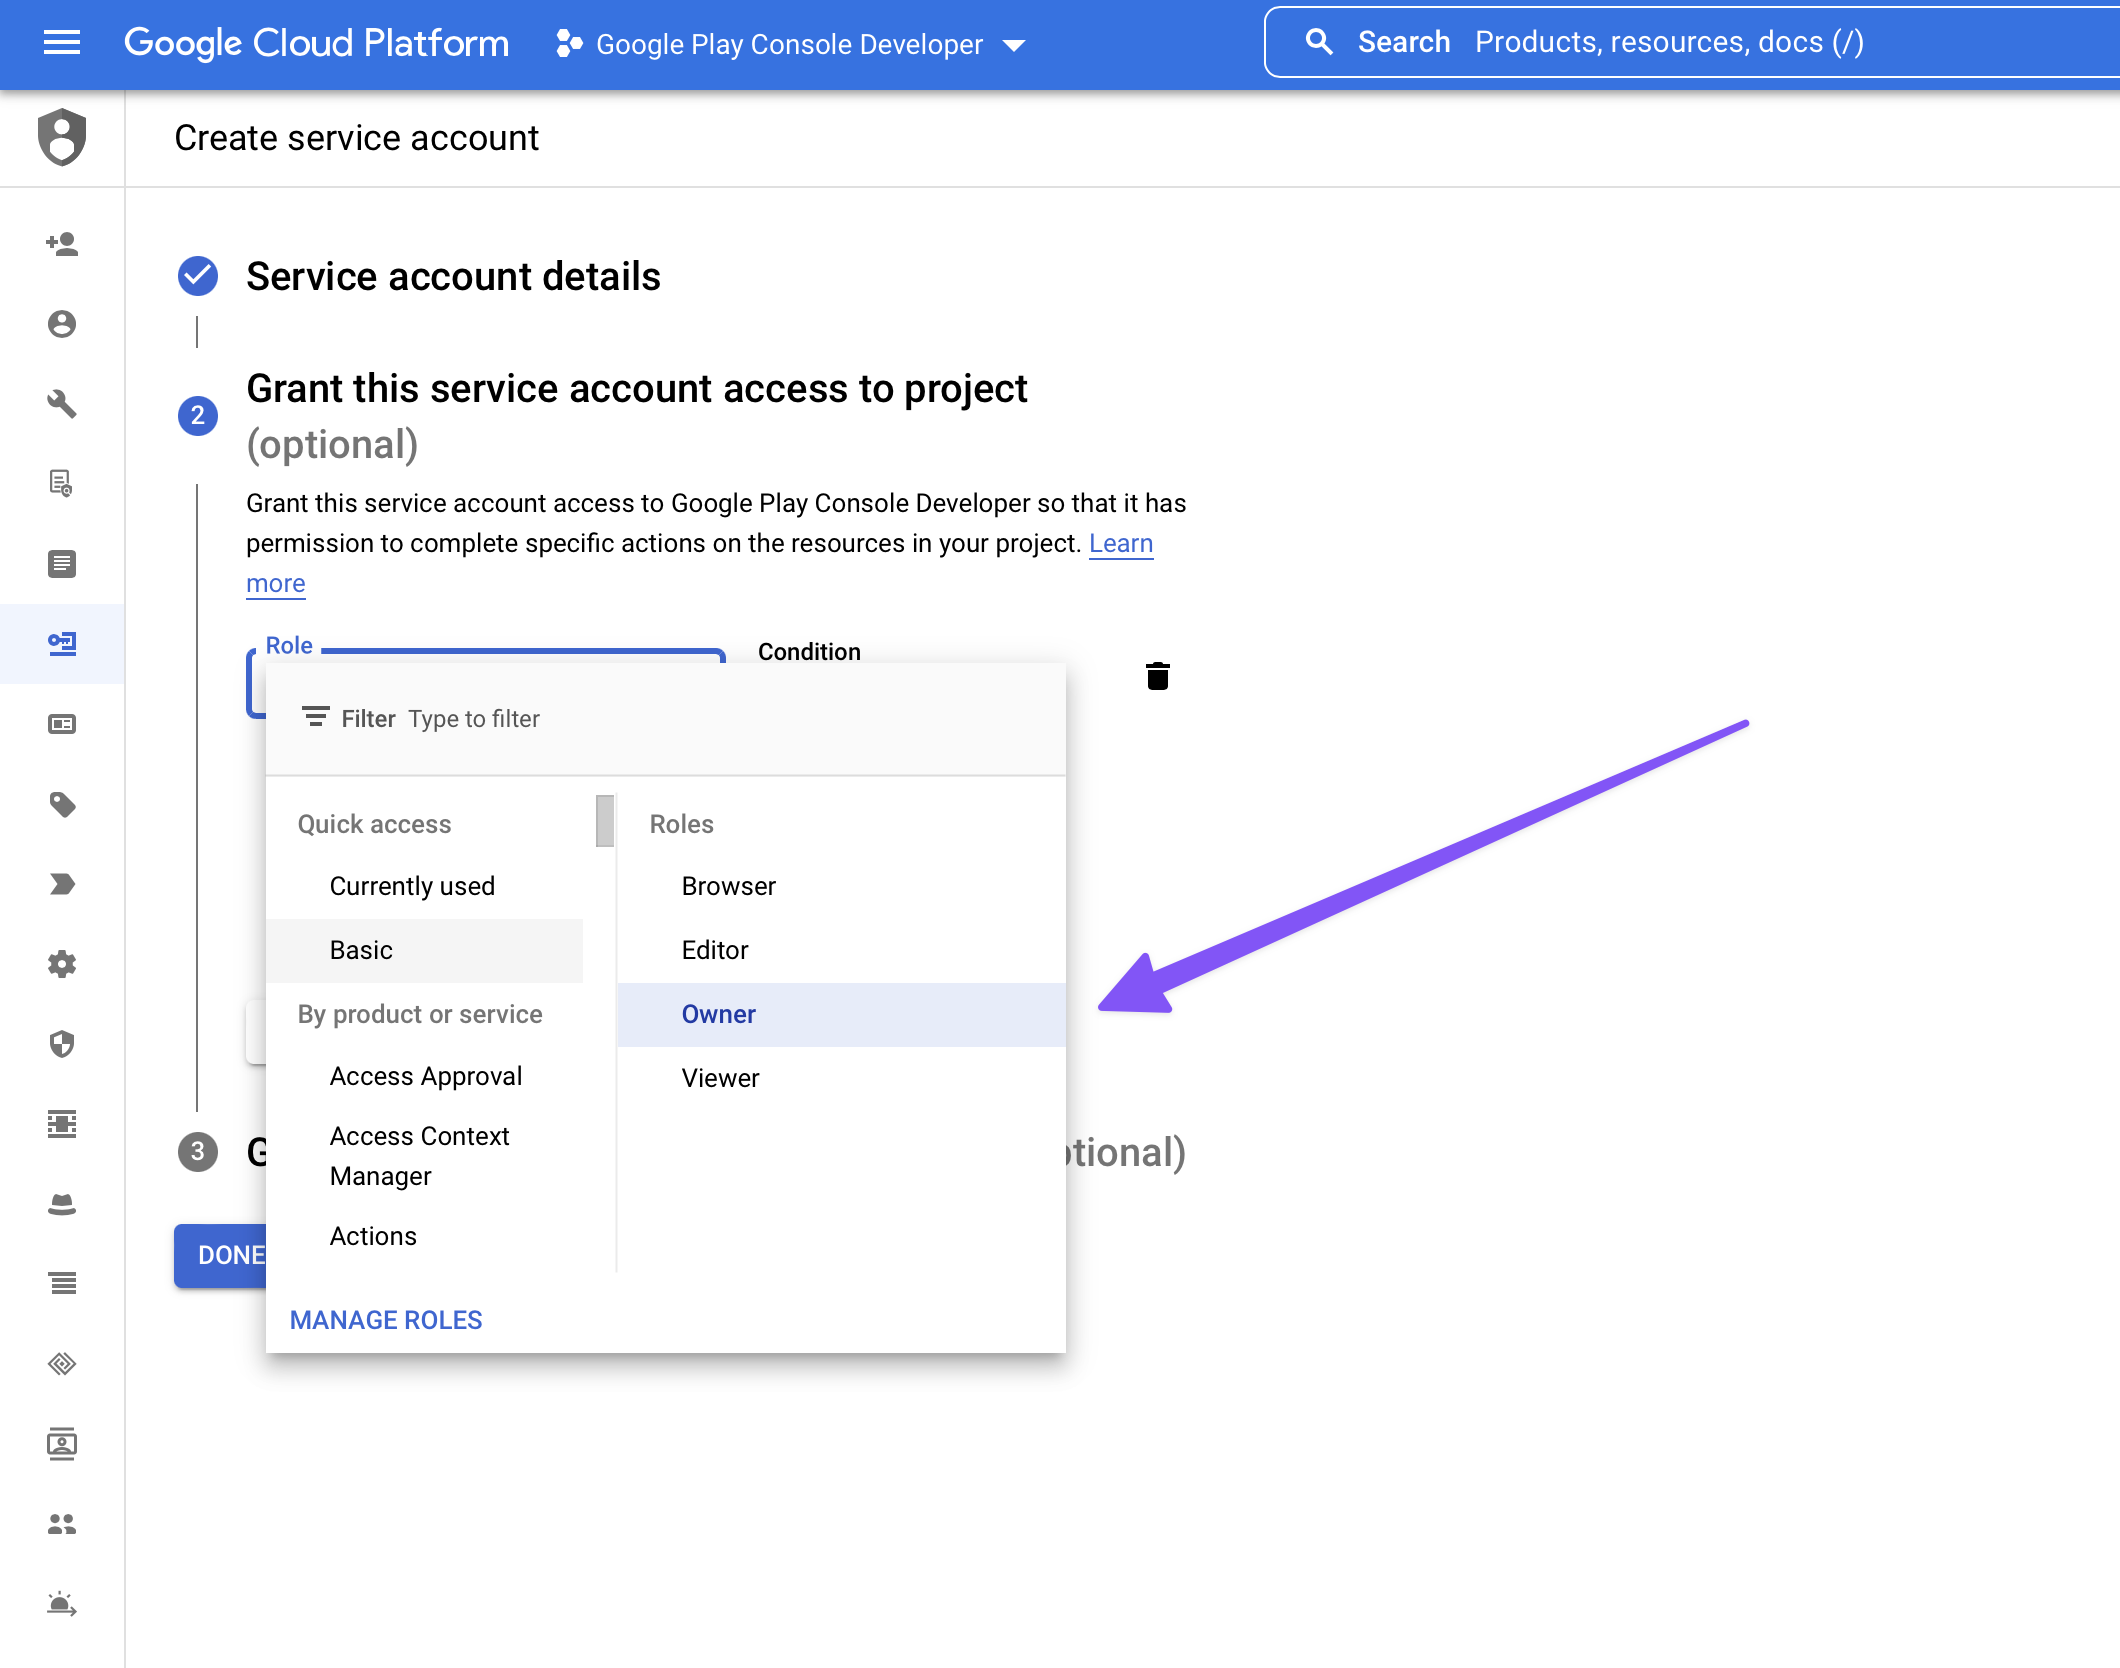
Task: Select the Editor role option
Action: (x=714, y=950)
